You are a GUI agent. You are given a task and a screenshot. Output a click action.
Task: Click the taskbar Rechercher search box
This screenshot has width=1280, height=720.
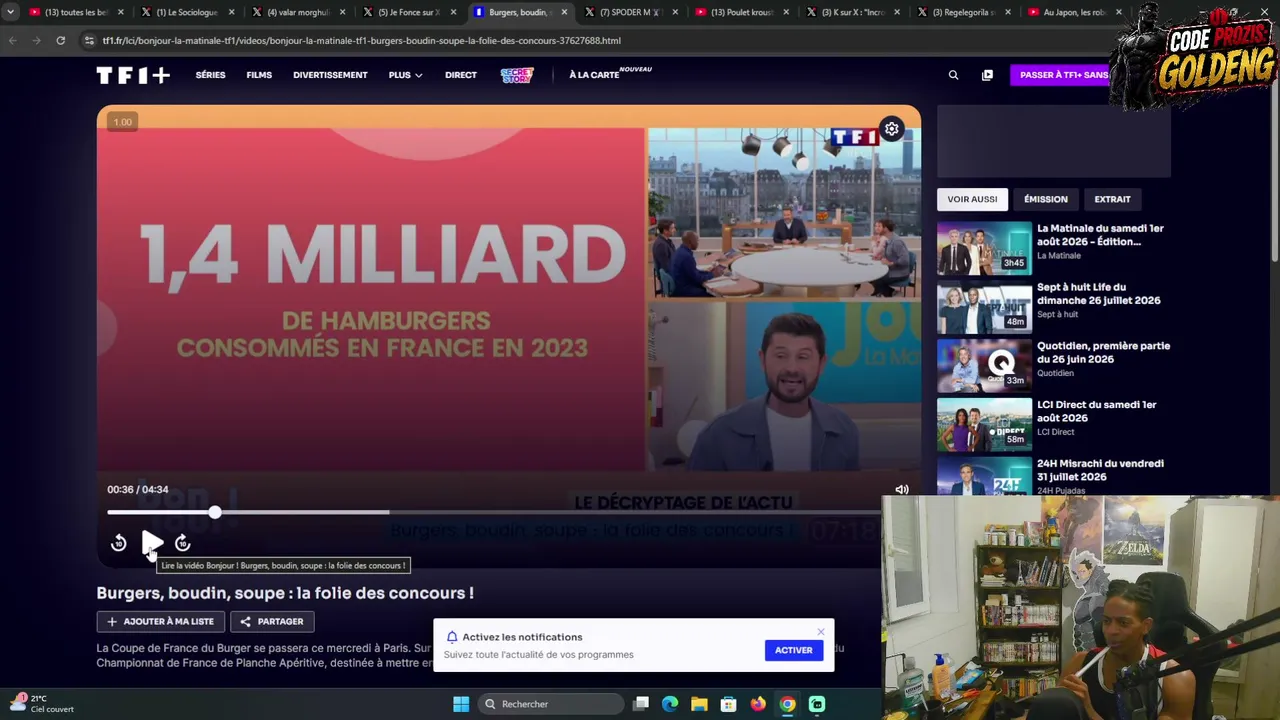click(x=549, y=704)
